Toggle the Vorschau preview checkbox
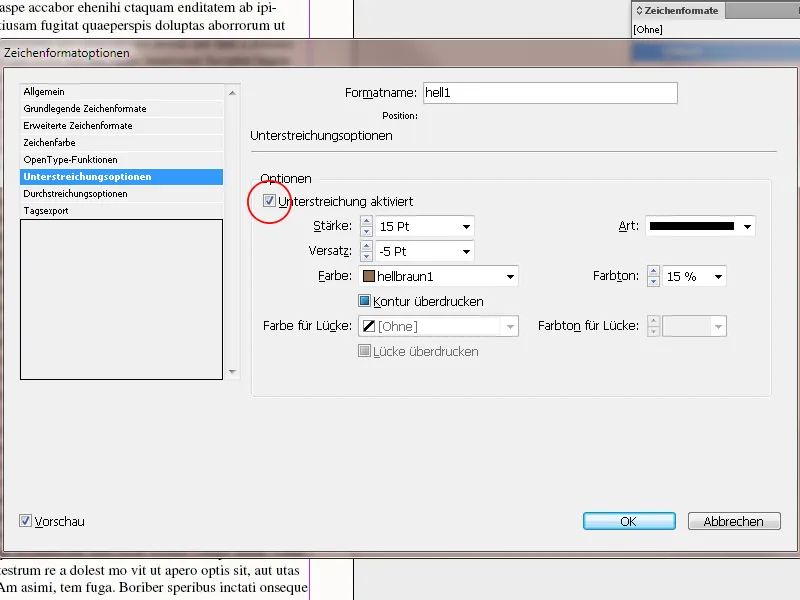800x600 pixels. click(x=25, y=521)
